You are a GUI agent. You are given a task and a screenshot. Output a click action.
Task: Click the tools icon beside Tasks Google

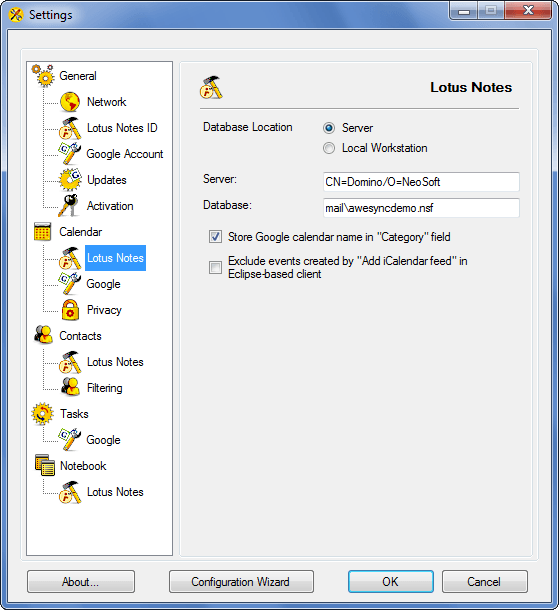pos(70,440)
